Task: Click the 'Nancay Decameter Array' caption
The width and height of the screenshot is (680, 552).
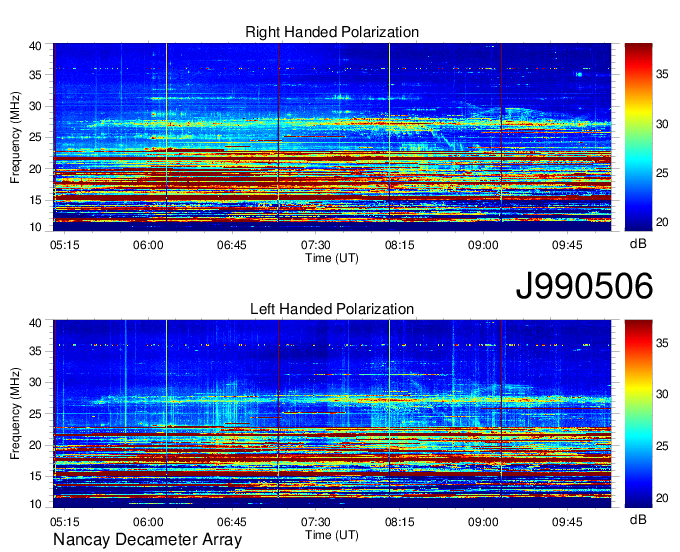Action: (x=147, y=540)
